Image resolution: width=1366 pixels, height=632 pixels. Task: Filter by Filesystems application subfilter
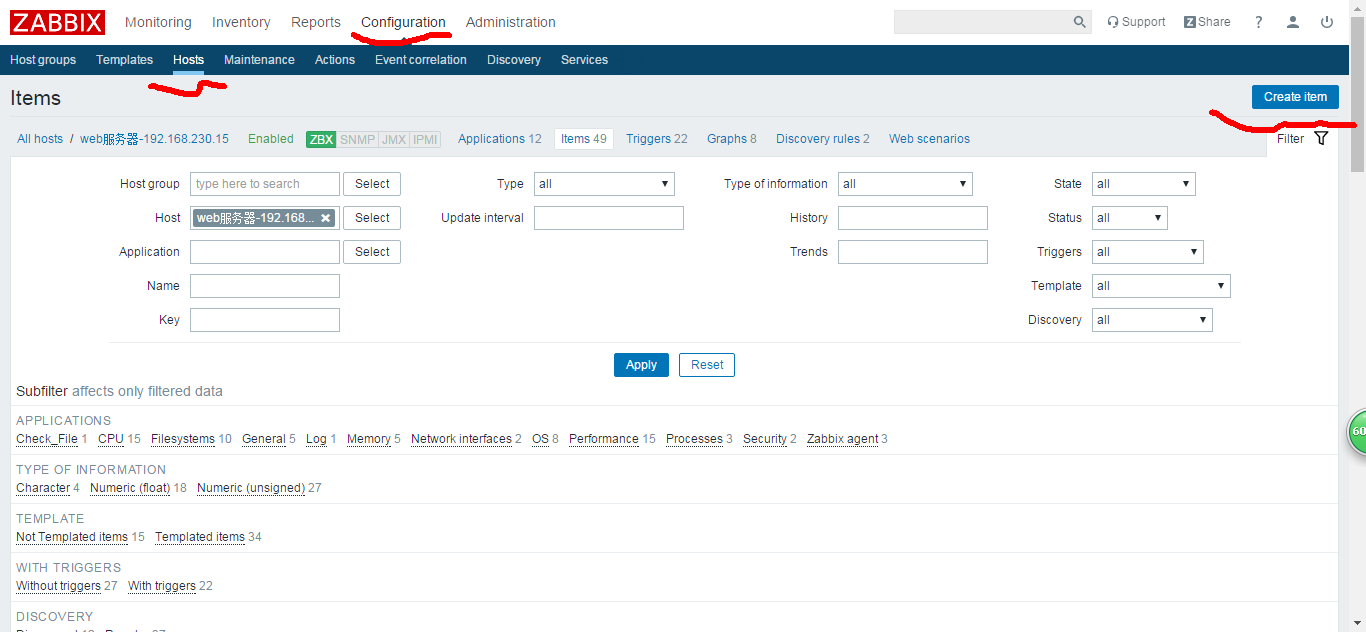tap(183, 439)
